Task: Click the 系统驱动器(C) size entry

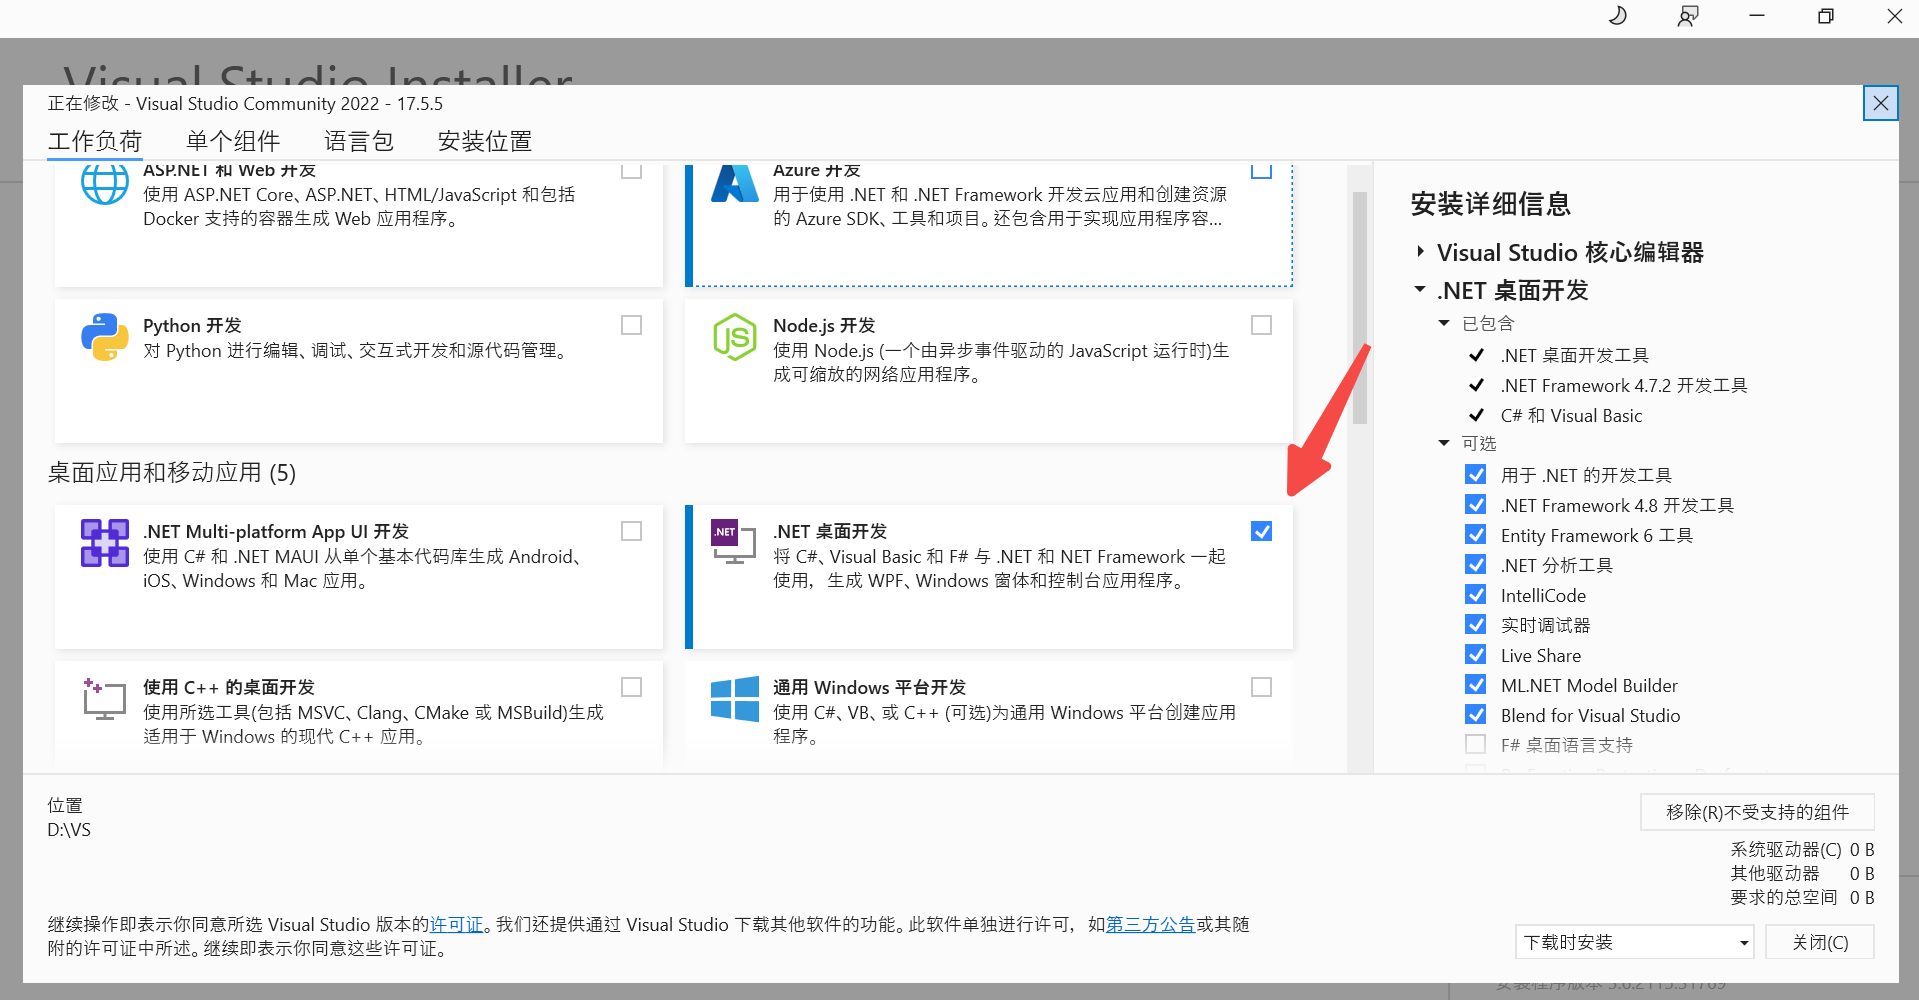Action: 1802,849
